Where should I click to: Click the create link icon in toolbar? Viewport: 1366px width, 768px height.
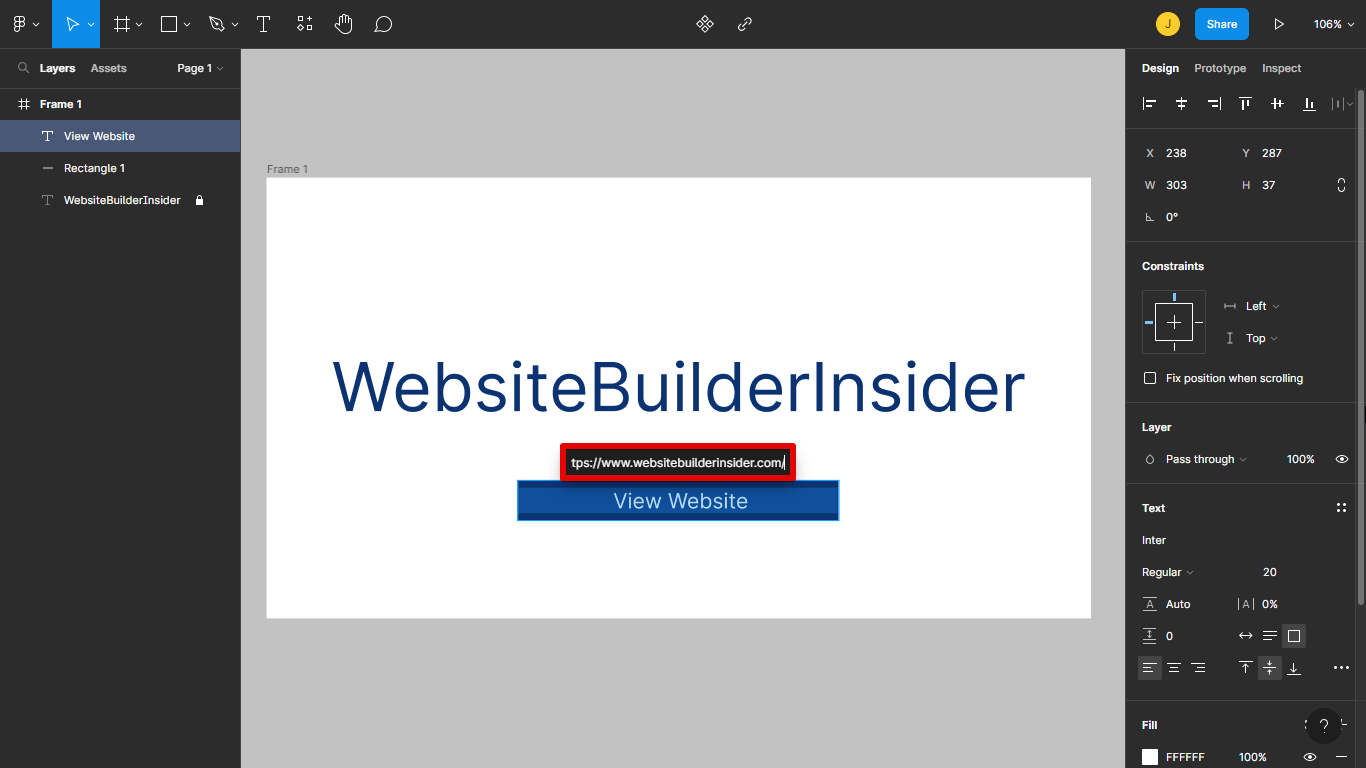[745, 24]
